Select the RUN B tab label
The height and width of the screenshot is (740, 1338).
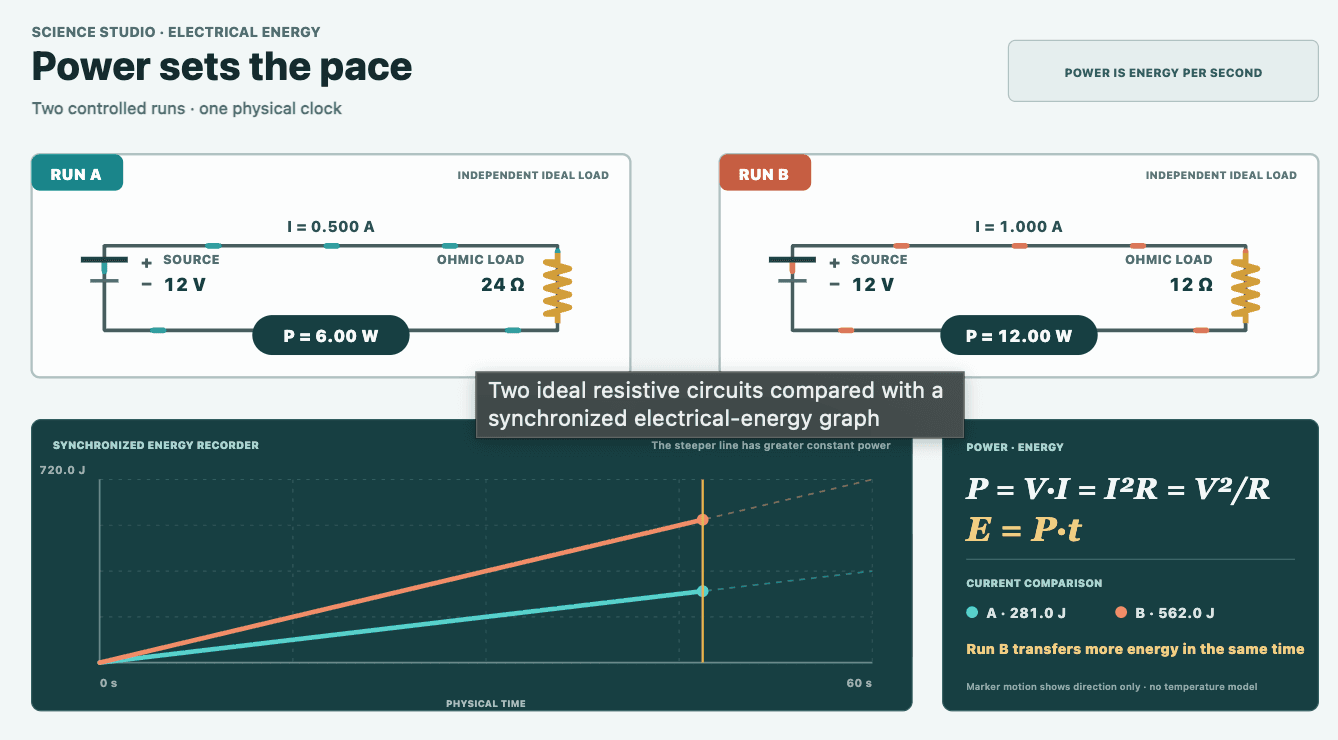[764, 174]
